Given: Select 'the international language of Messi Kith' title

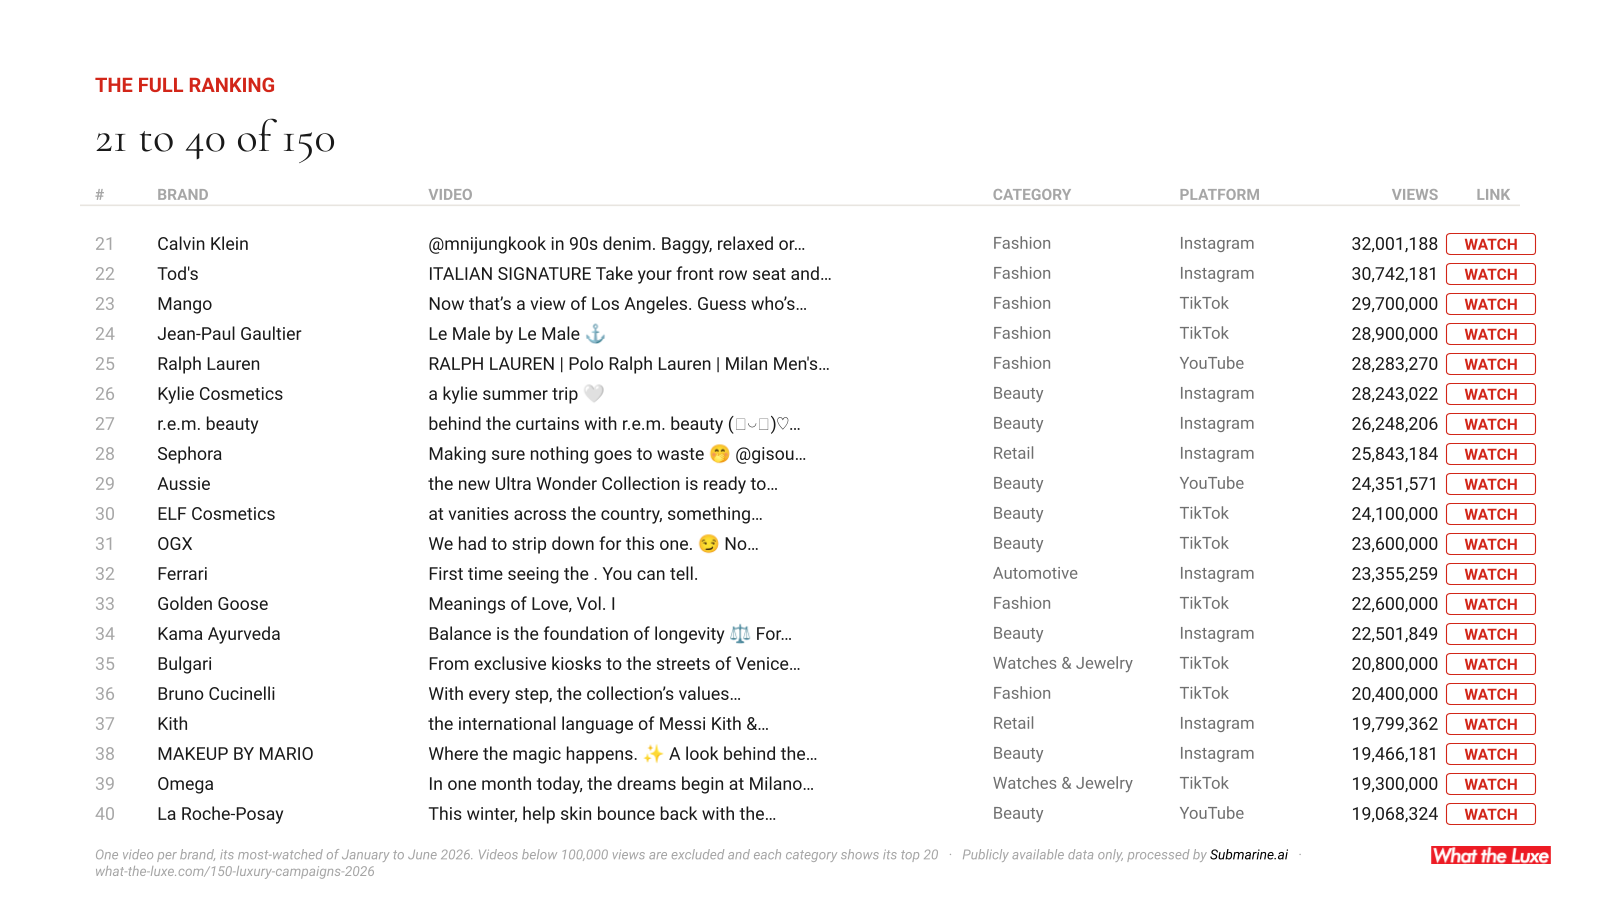Looking at the screenshot, I should click(x=598, y=724).
